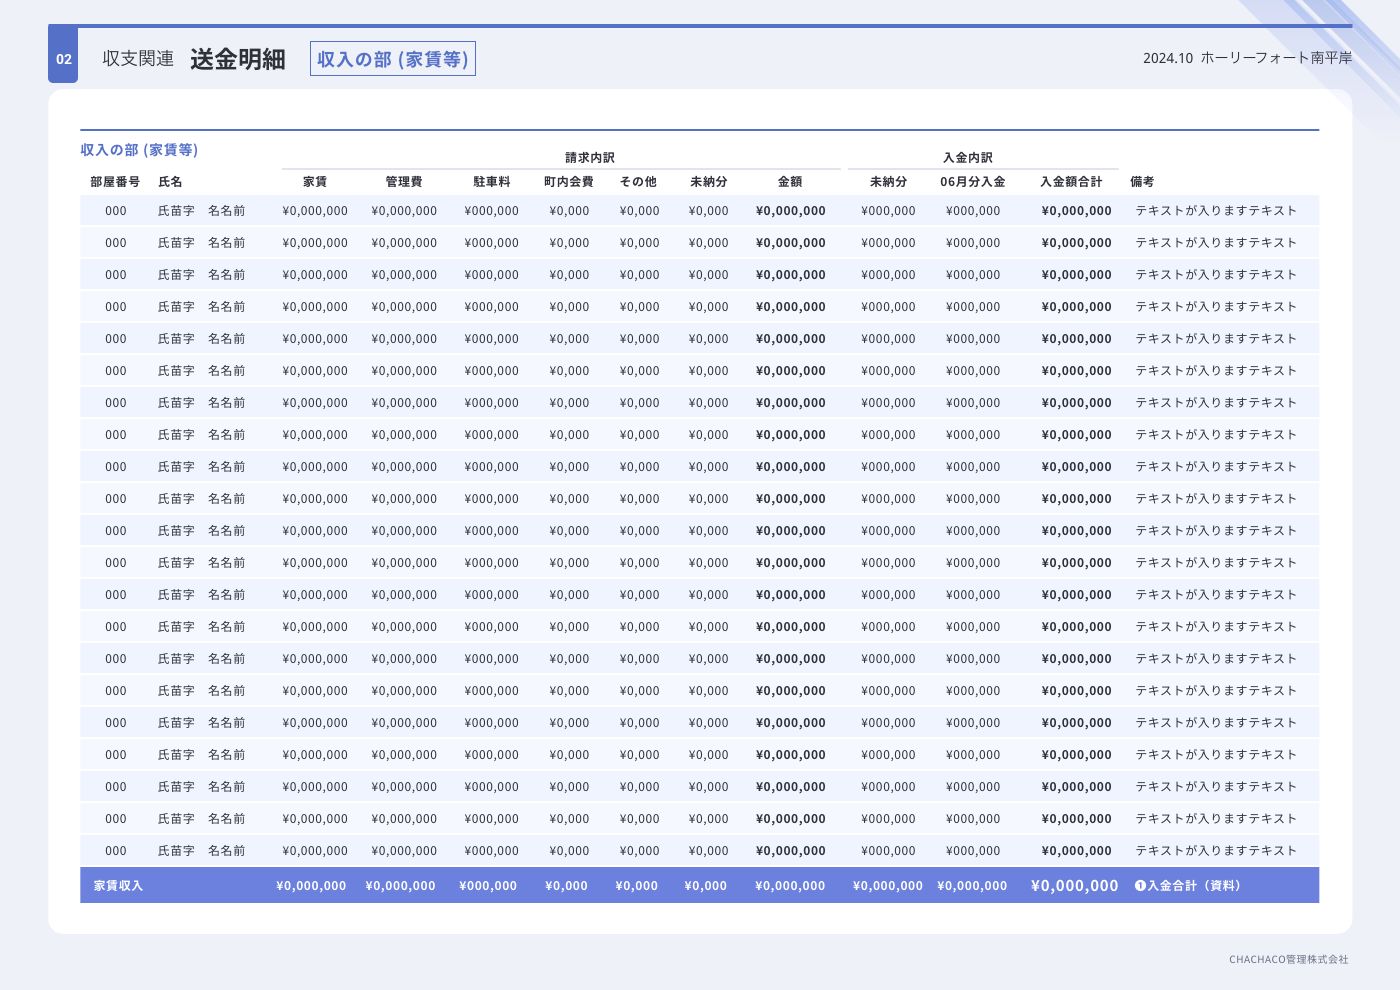Select the boxed 収入の部 (家賃等) tag in header
This screenshot has height=990, width=1400.
392,59
